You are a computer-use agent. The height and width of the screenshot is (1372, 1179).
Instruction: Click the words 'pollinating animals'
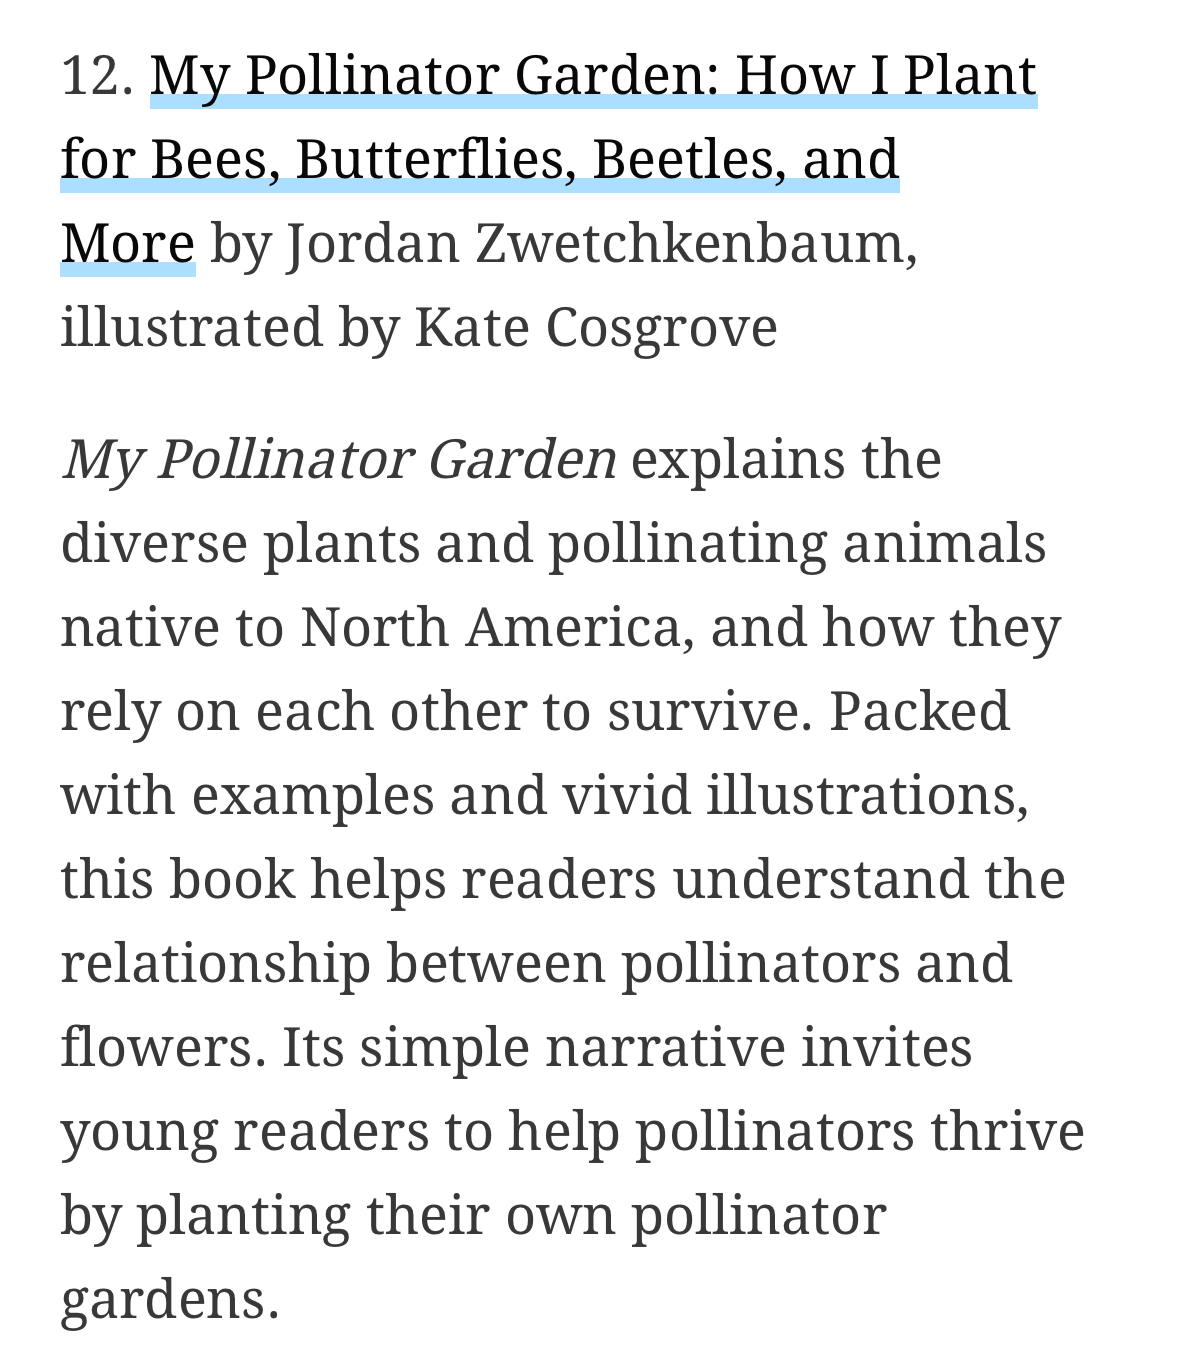tap(797, 543)
